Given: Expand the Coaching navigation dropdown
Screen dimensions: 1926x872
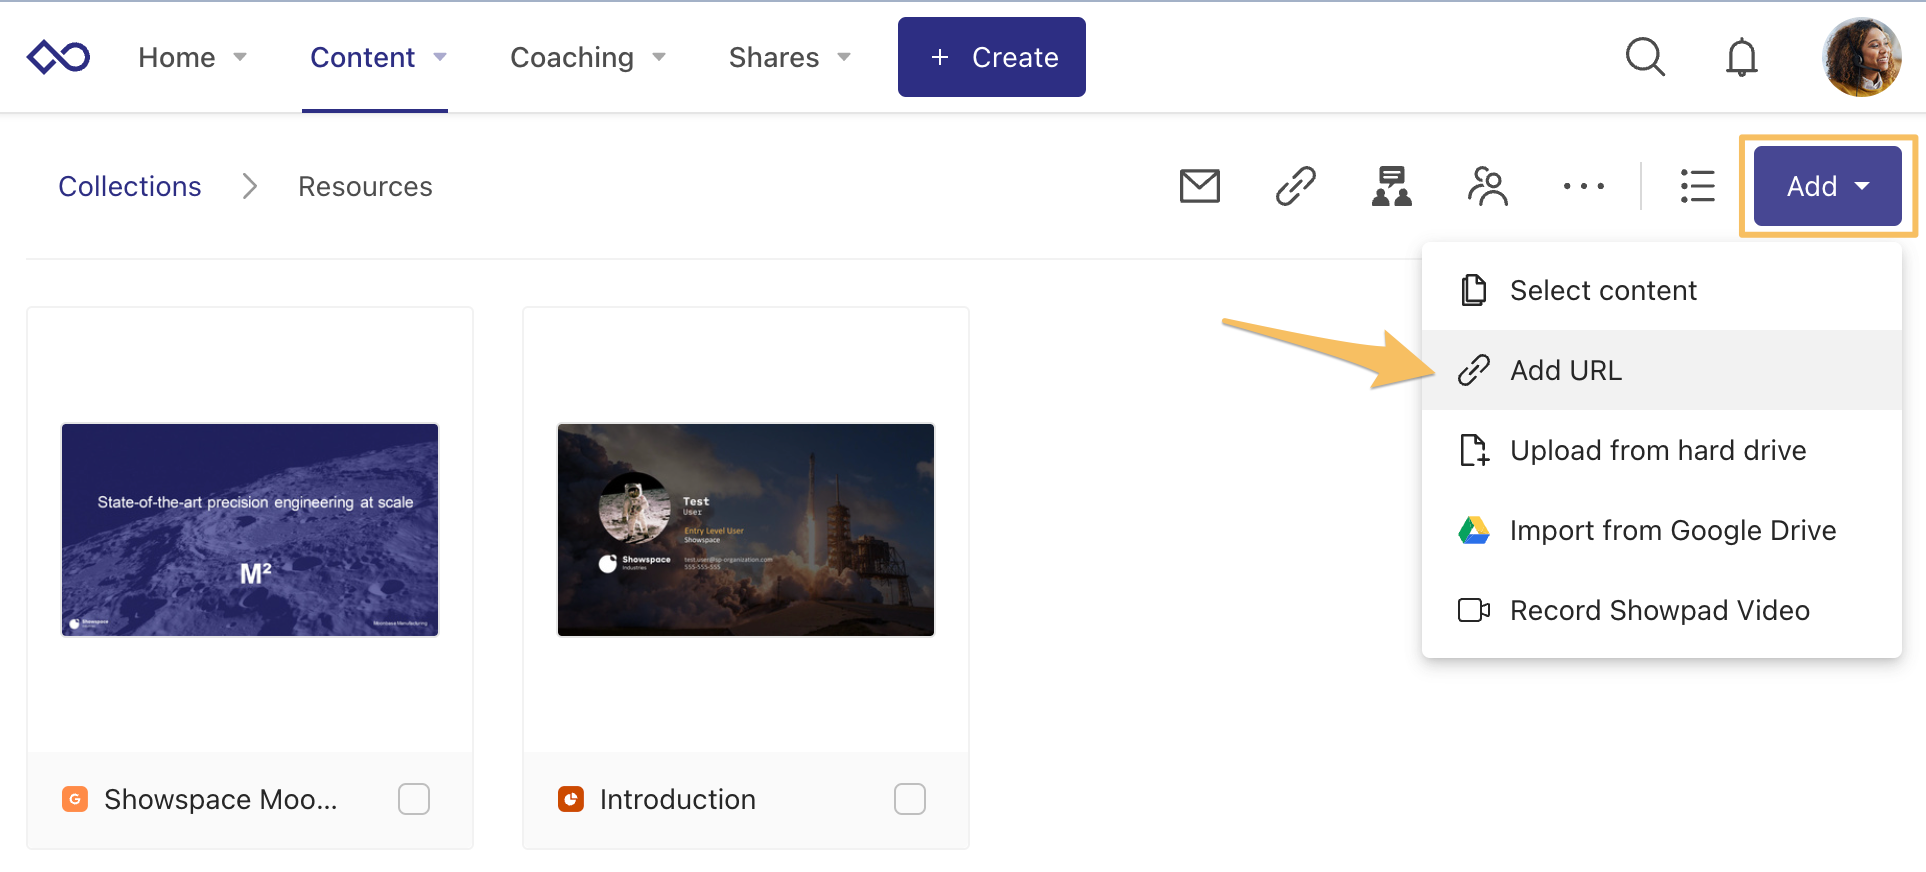Looking at the screenshot, I should 587,57.
